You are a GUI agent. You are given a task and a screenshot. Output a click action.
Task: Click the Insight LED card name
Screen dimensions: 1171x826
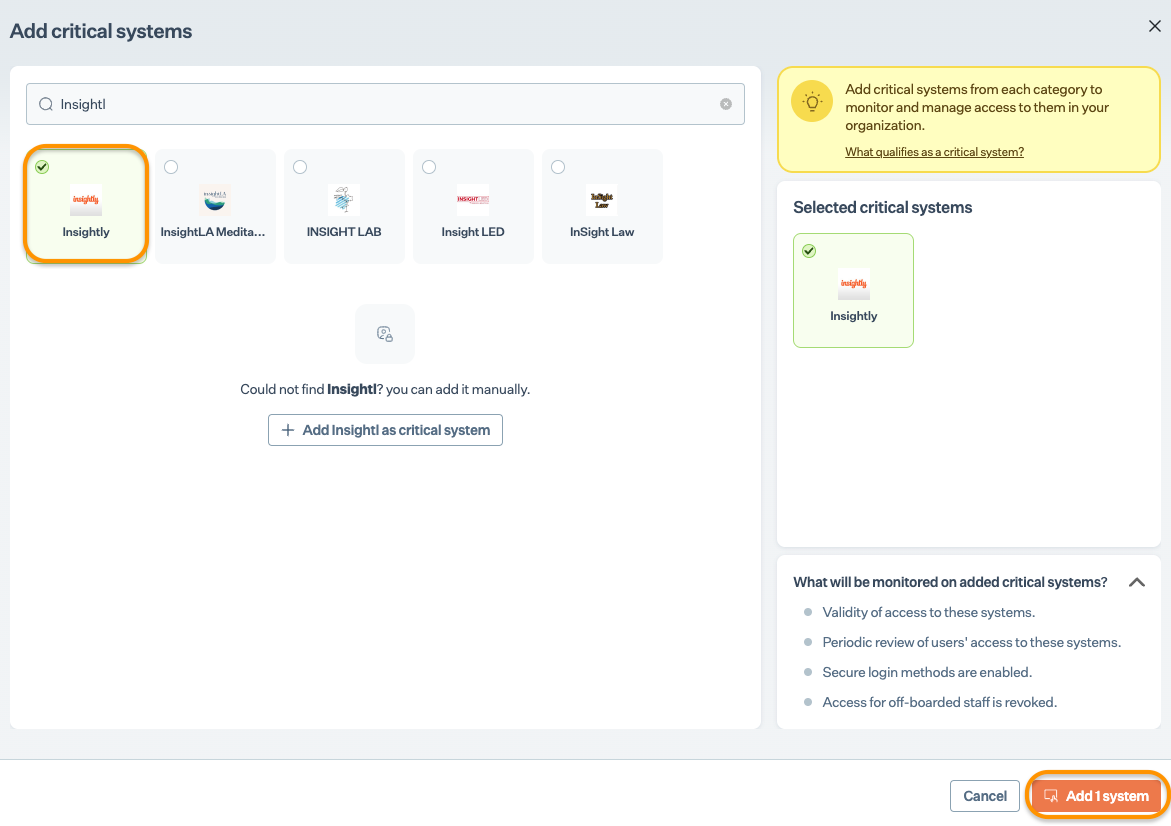click(x=473, y=232)
